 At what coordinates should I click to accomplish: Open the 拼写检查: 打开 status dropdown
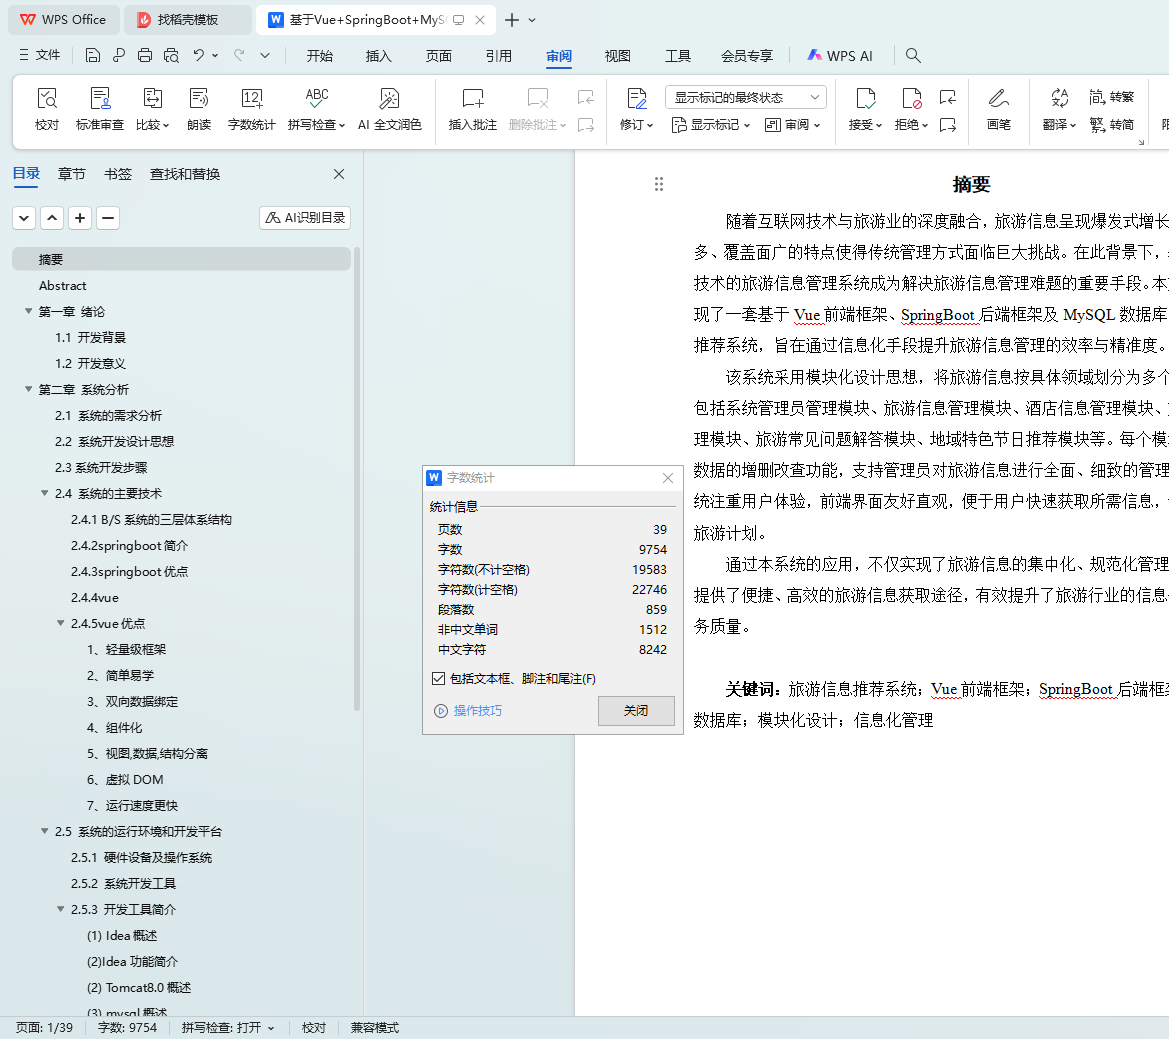[228, 1028]
